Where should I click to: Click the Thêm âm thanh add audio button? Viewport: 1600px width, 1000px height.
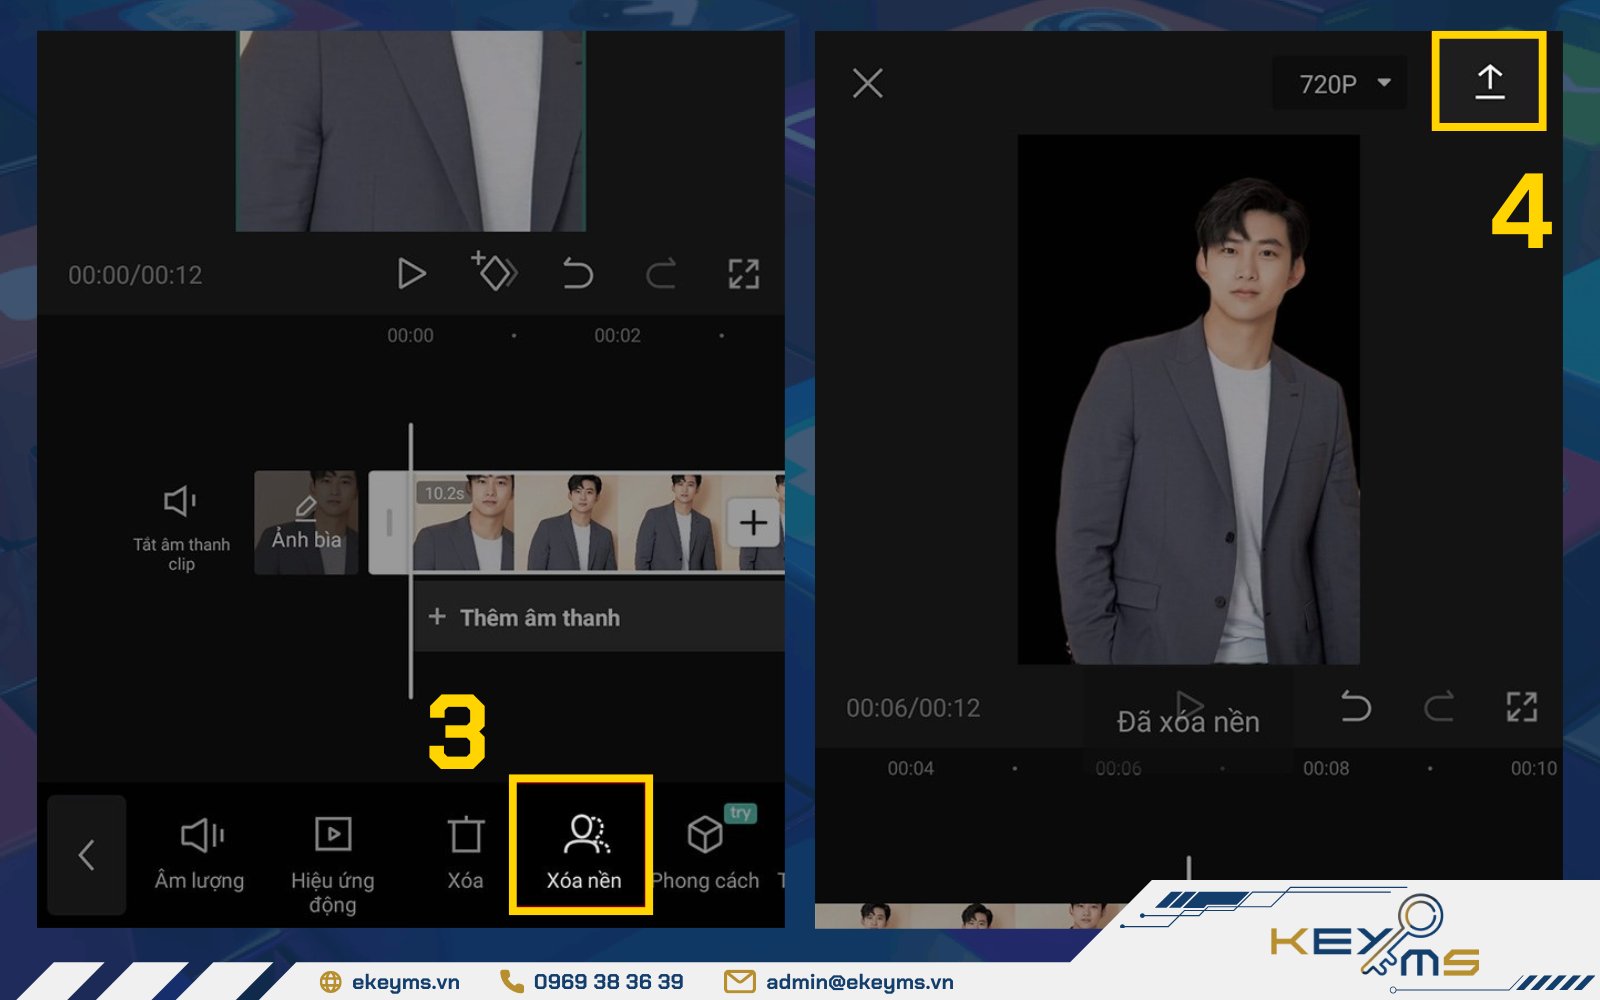(525, 618)
